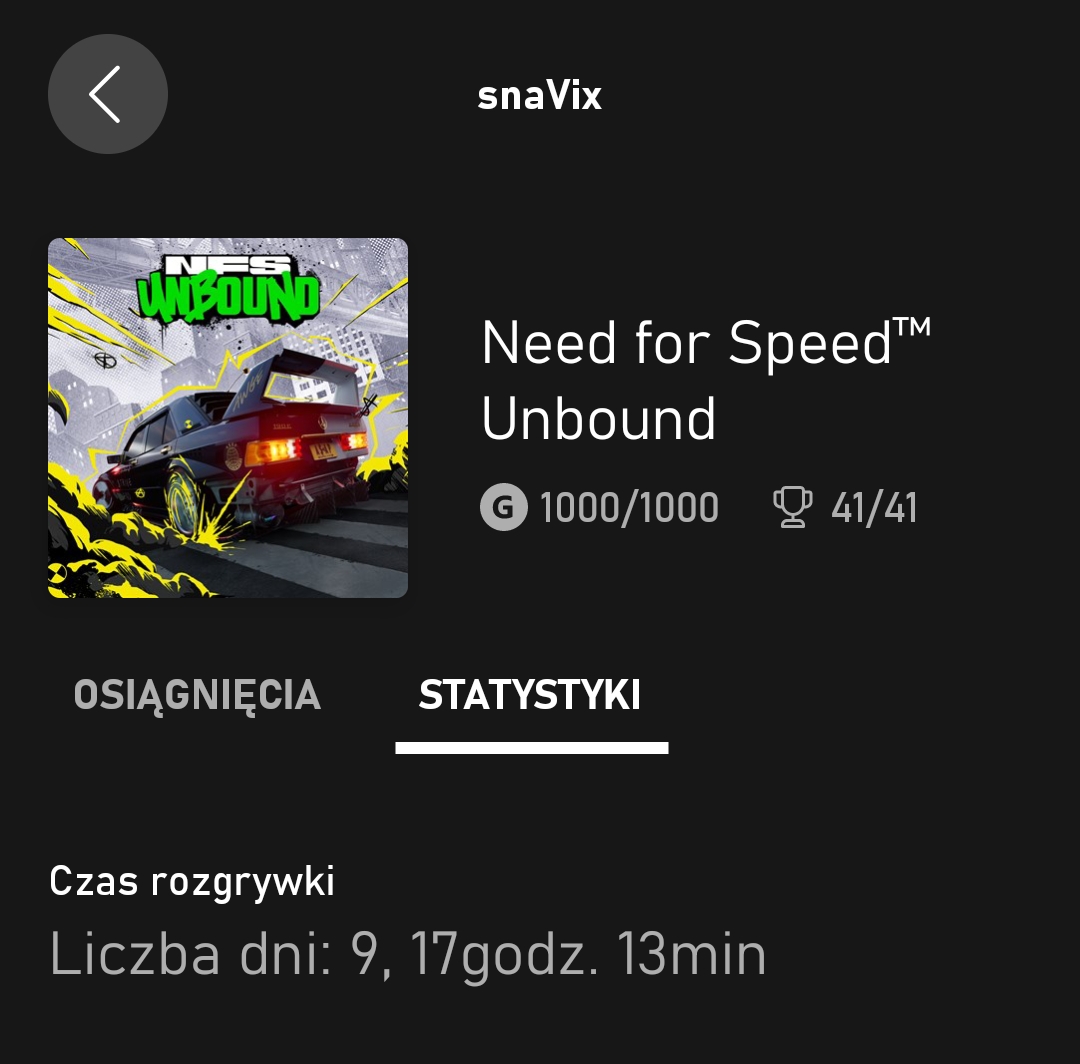
Task: Click the white NFS letters on cover
Action: [228, 264]
